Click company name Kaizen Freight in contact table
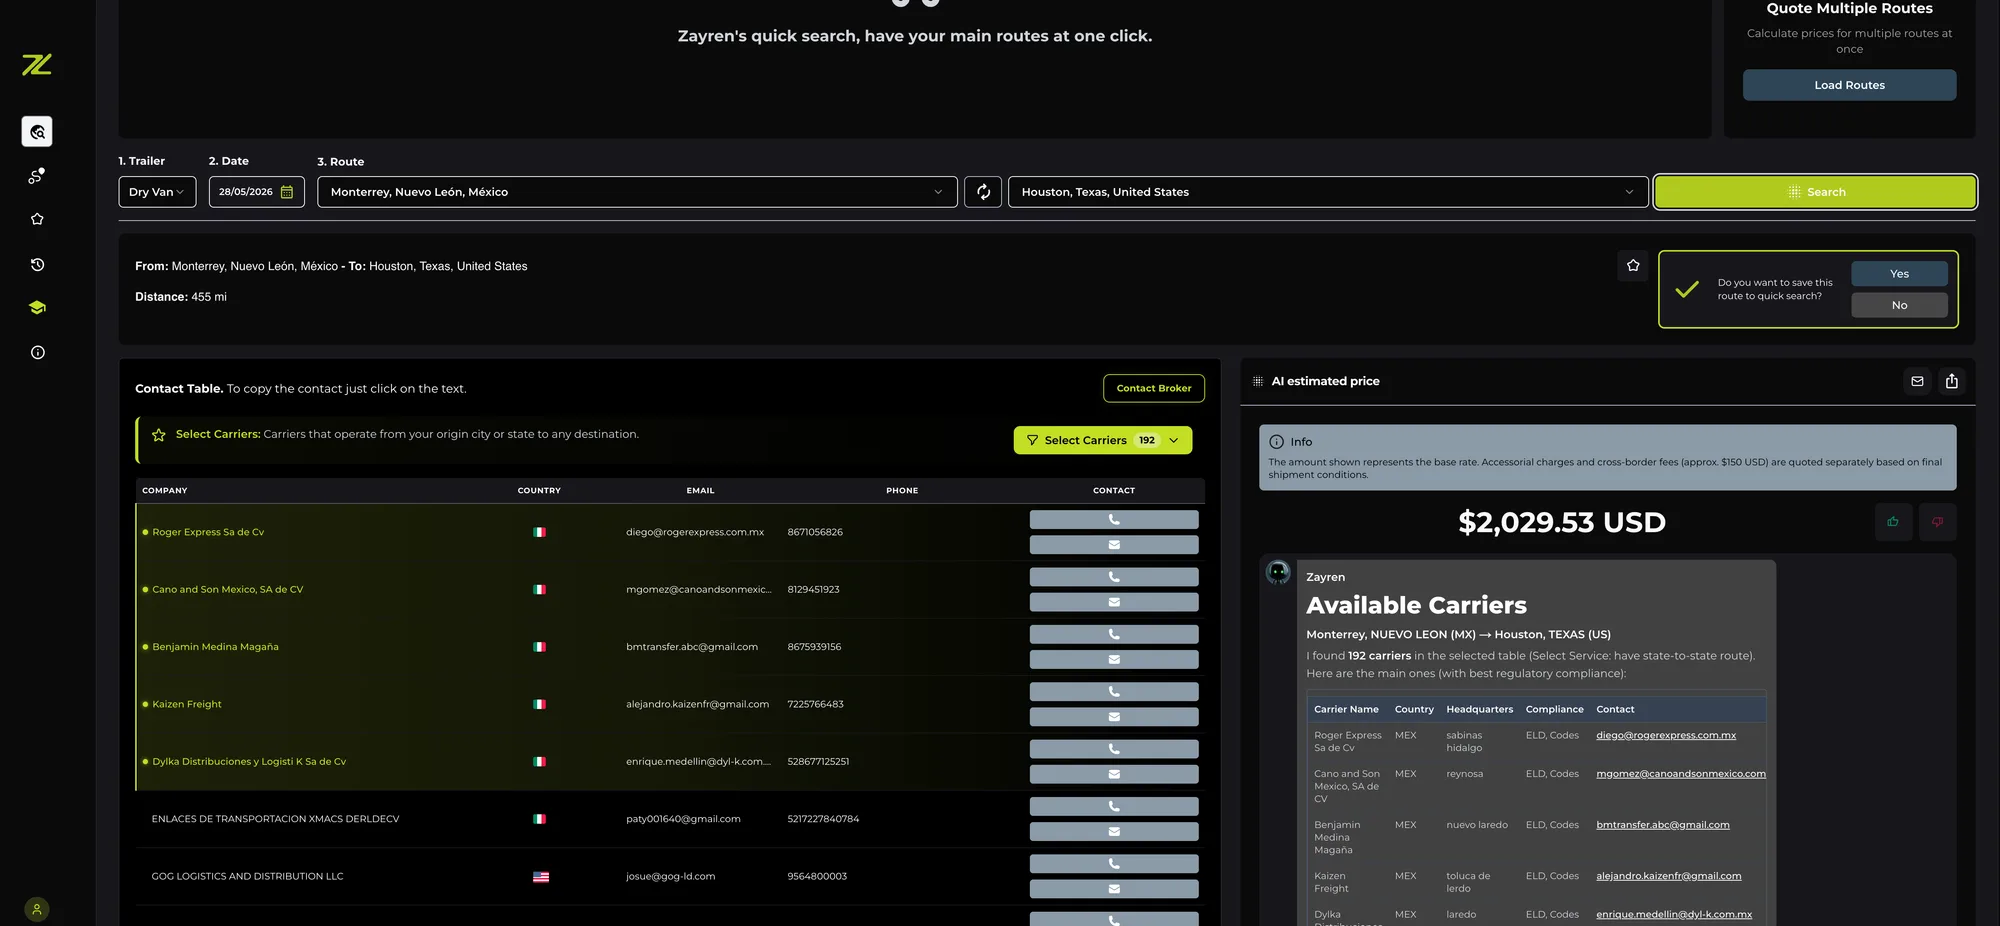Image resolution: width=2000 pixels, height=926 pixels. coord(187,704)
